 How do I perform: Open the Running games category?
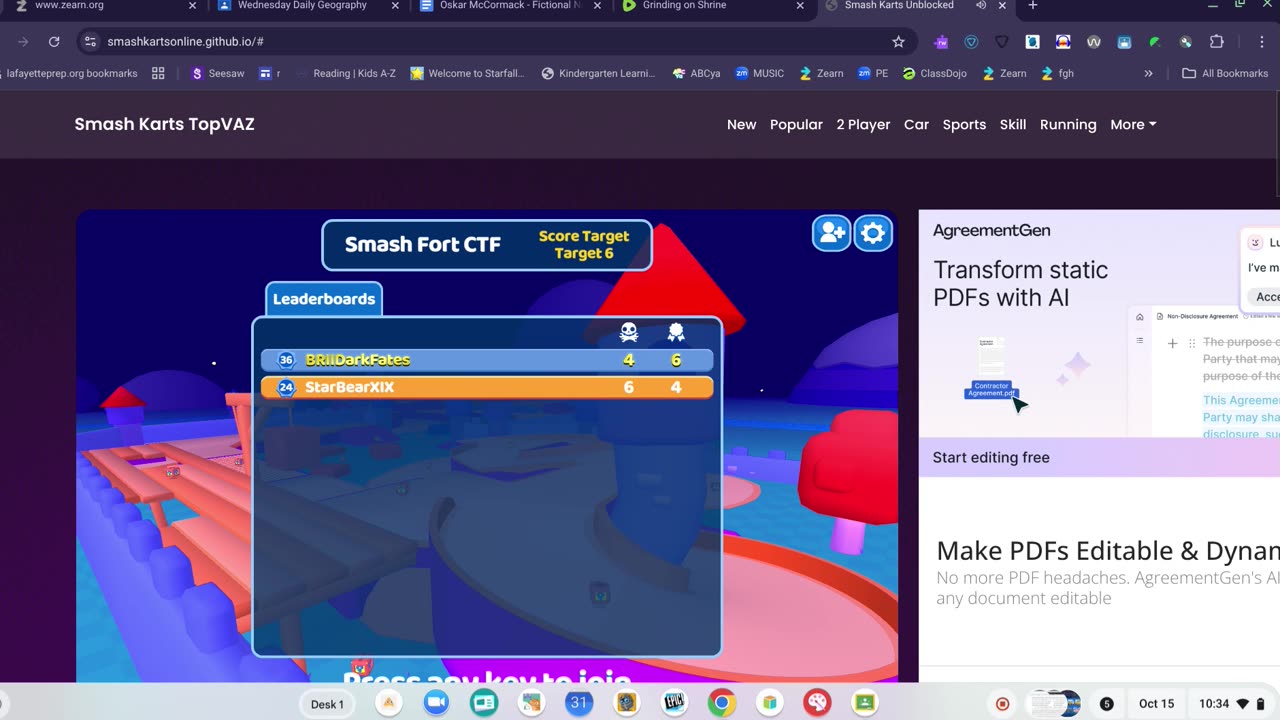1068,125
